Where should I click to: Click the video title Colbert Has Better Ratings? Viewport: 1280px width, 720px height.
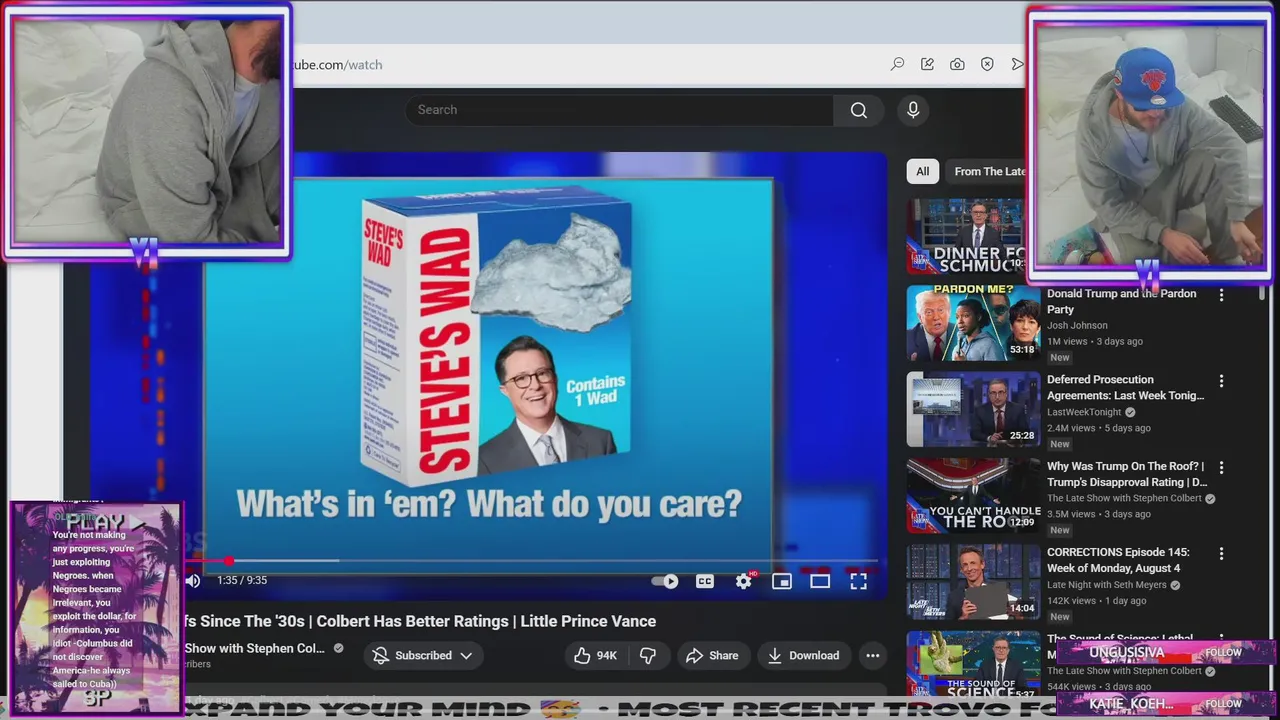pos(420,621)
